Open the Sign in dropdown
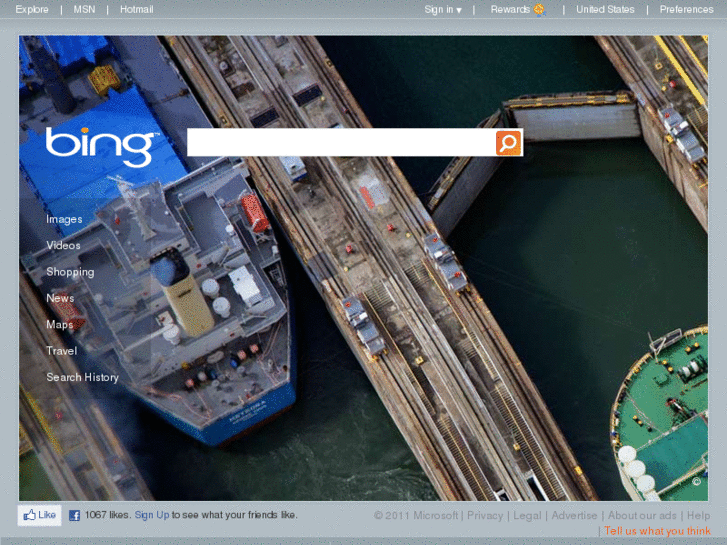Screen dimensions: 727x545 click(x=443, y=9)
